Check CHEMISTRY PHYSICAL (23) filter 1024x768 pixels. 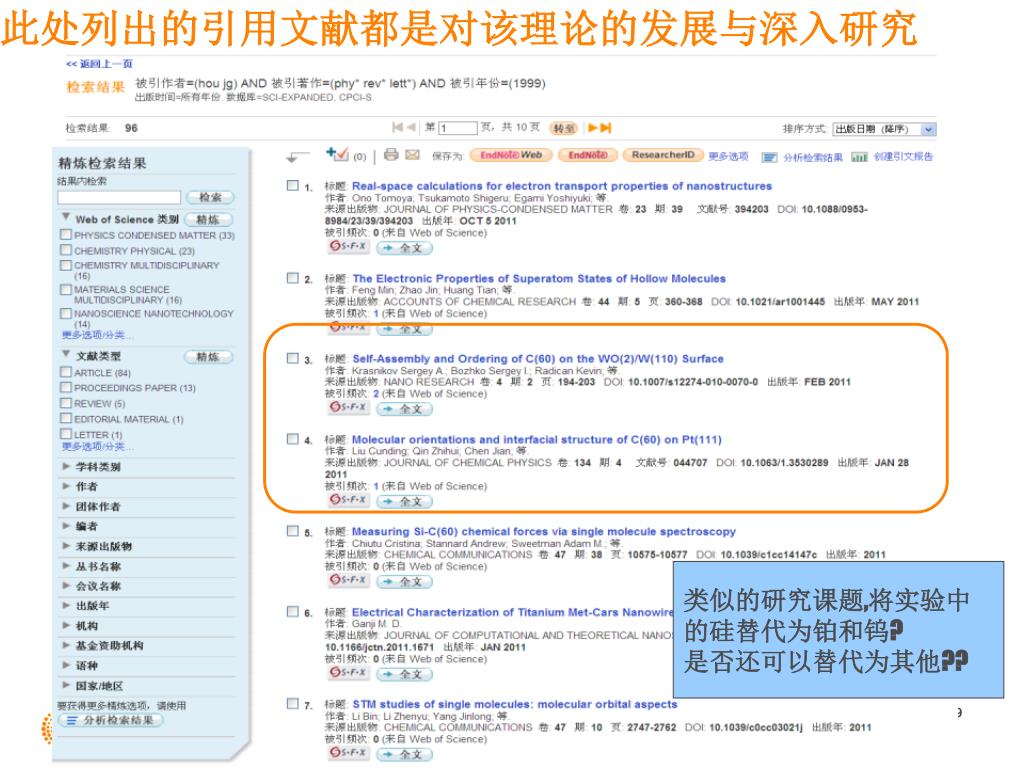(65, 250)
